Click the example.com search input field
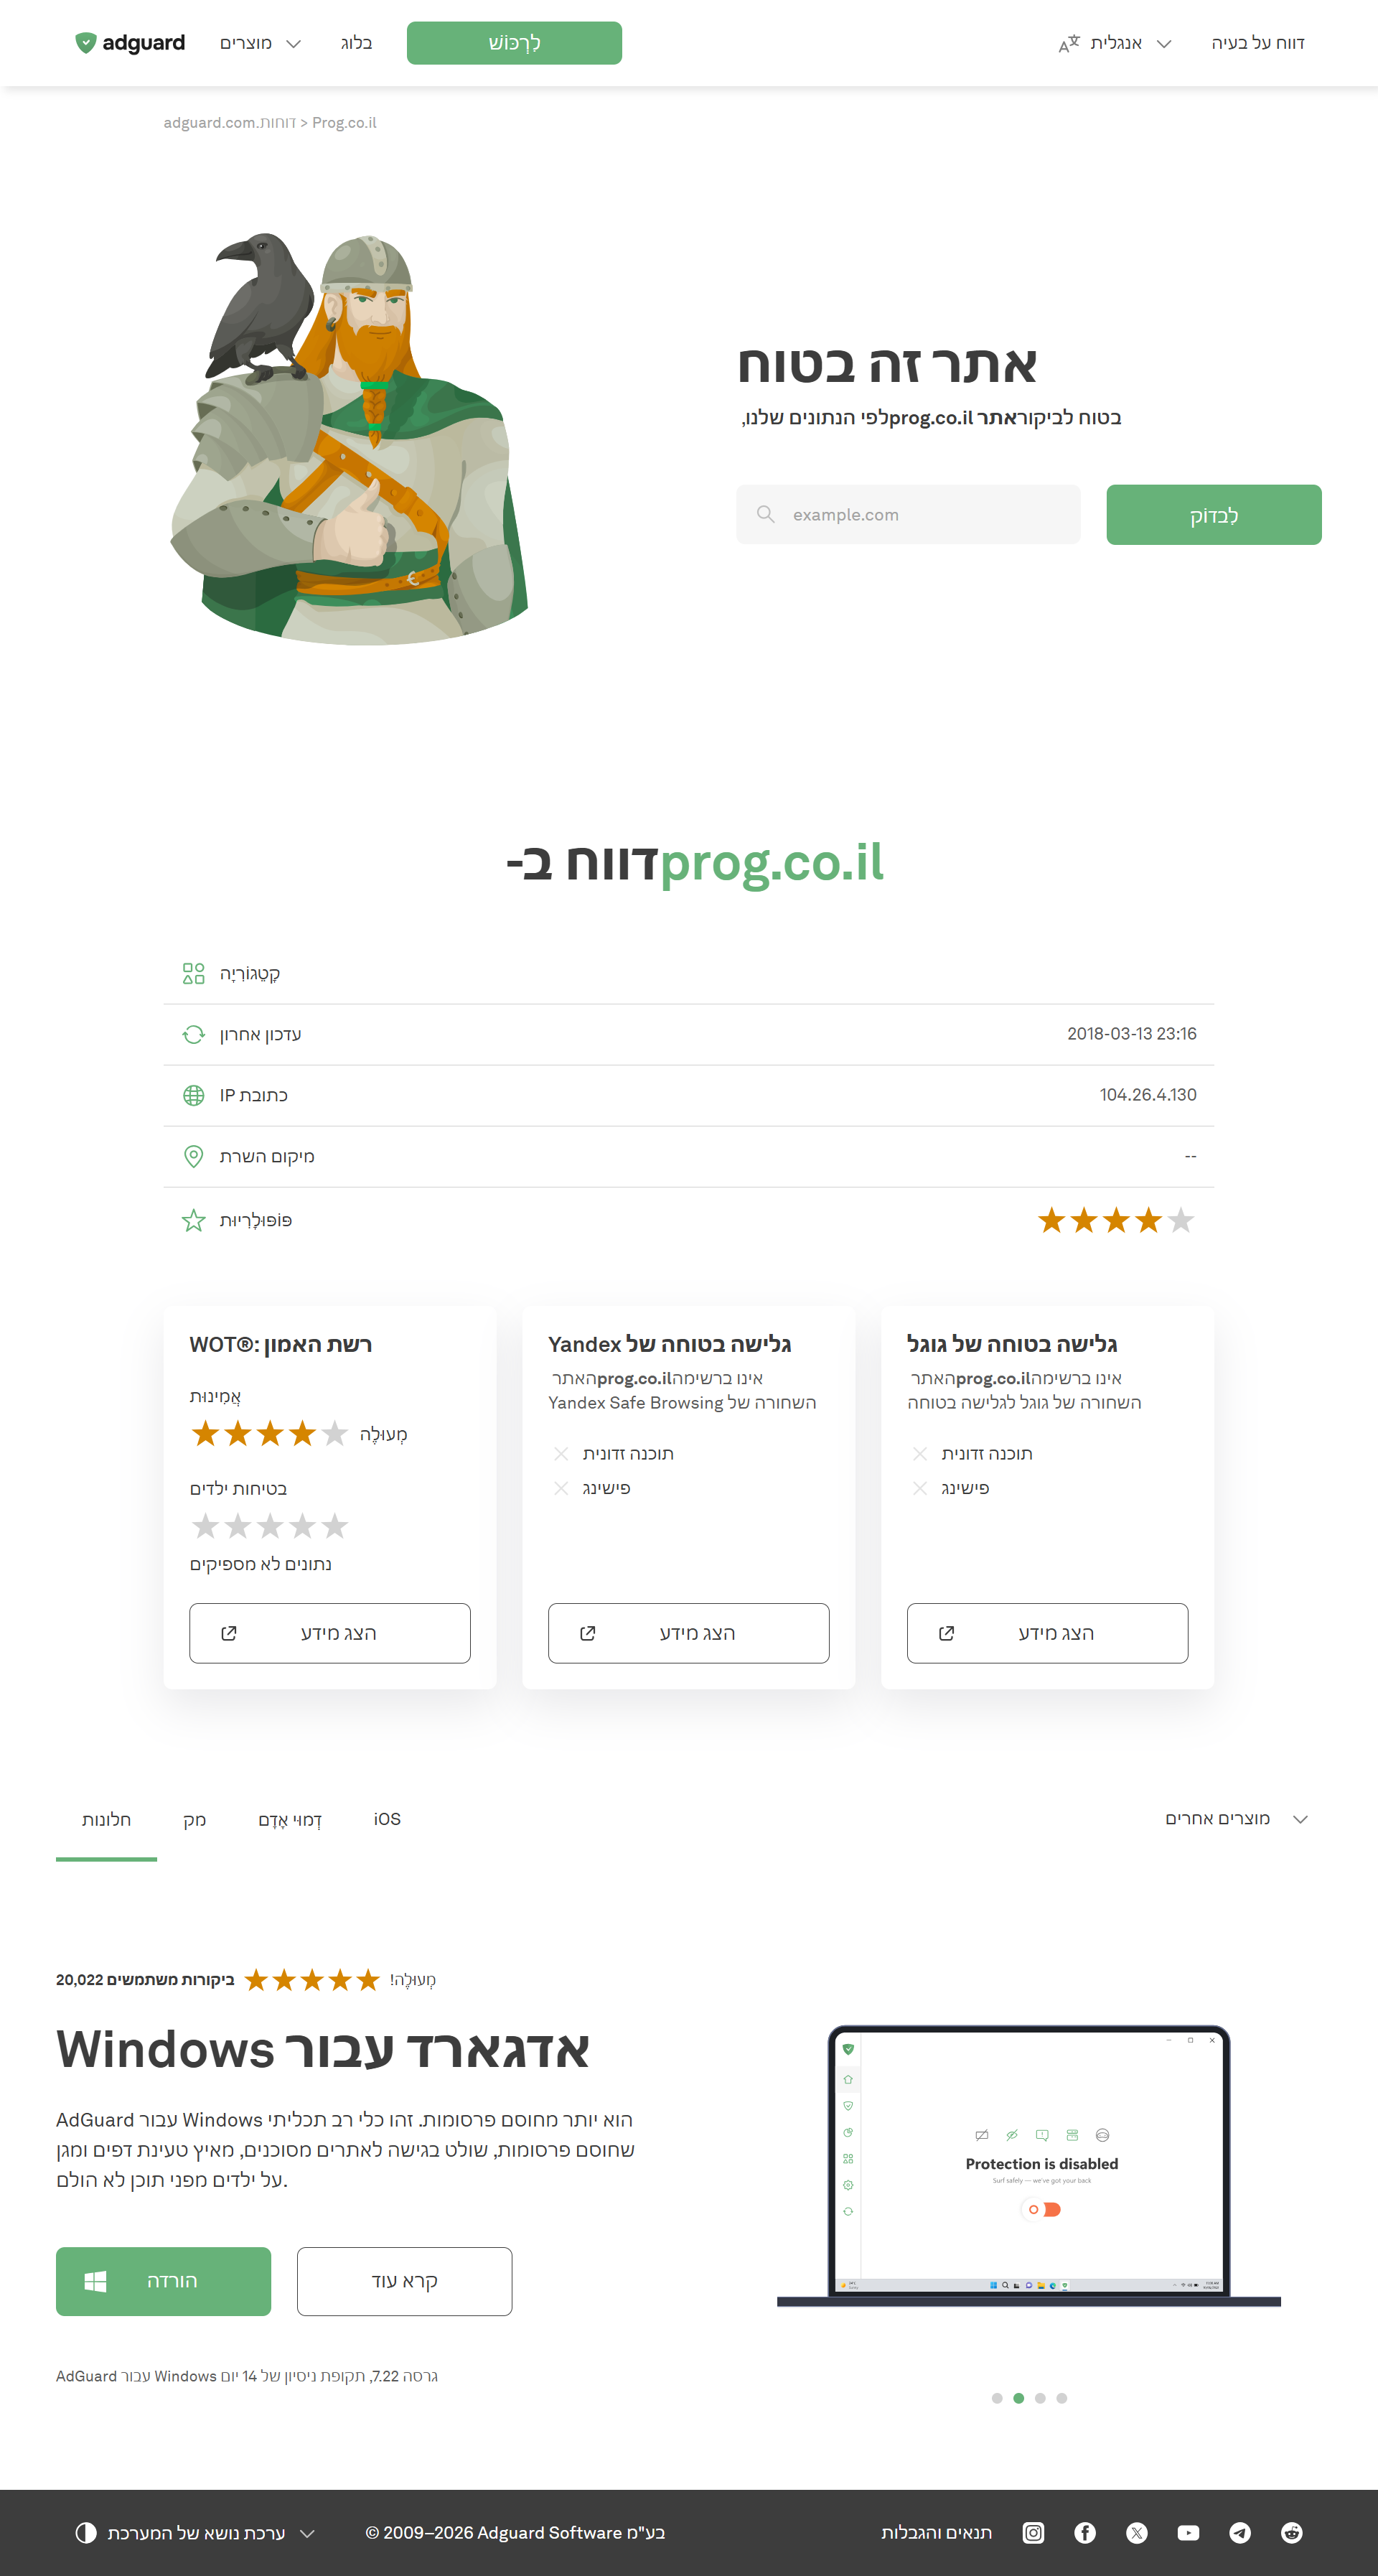Screen dimensions: 1378x2576 pos(908,515)
